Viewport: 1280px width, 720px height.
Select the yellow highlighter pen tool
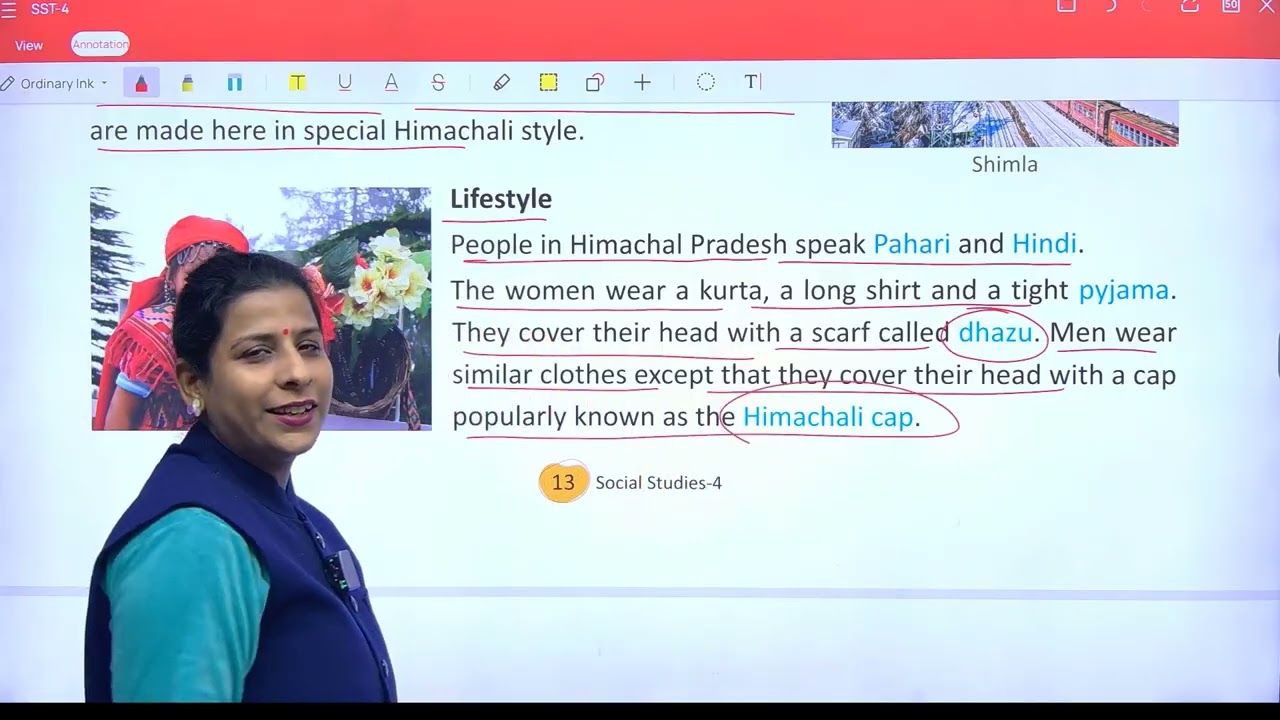pos(187,83)
